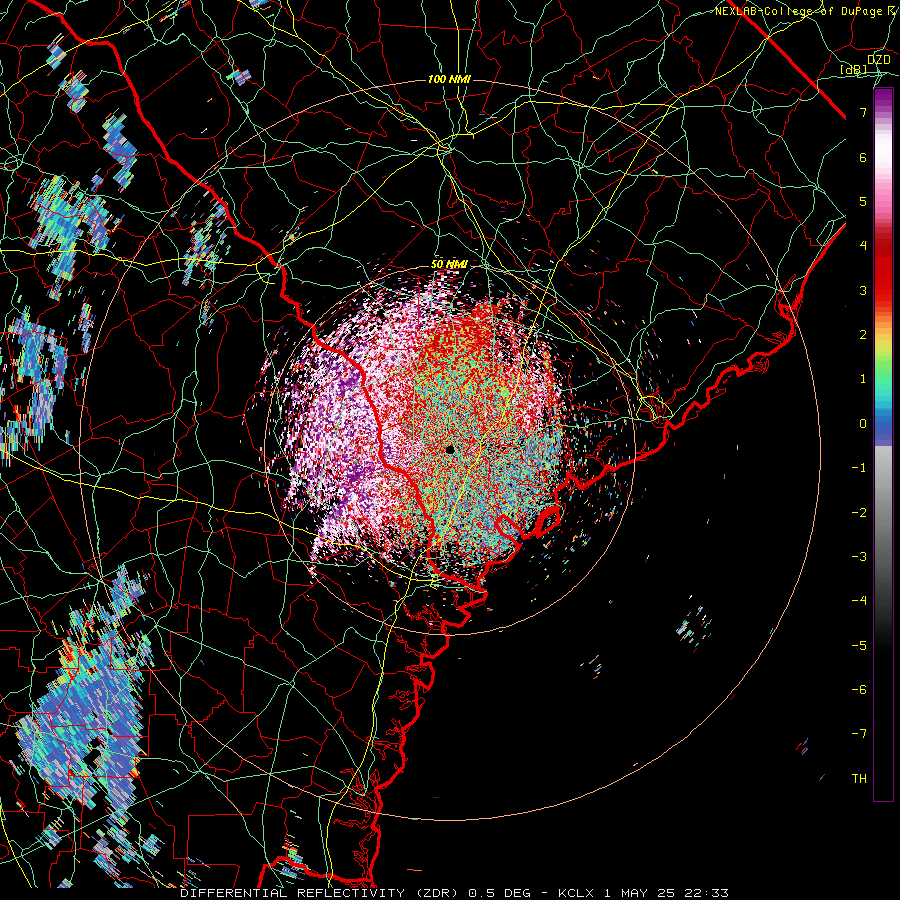Click the positive 4 scale label

(863, 246)
